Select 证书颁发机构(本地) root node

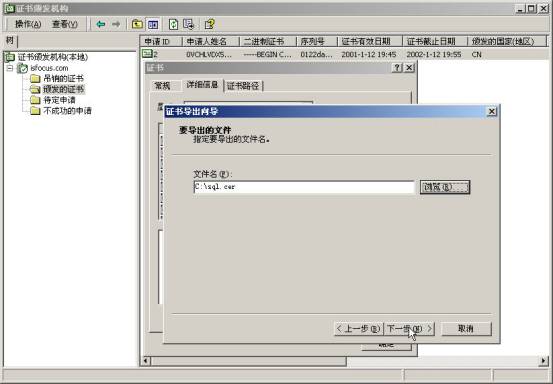point(53,57)
